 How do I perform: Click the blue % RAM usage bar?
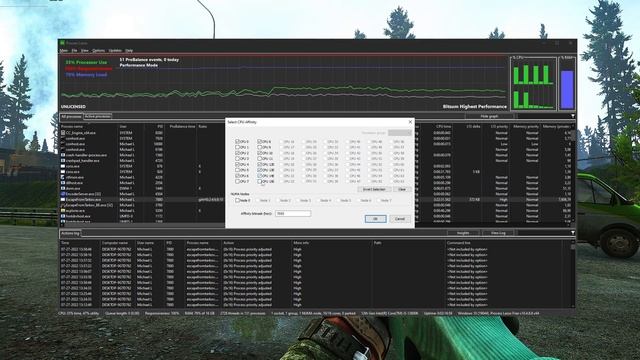[x=567, y=89]
